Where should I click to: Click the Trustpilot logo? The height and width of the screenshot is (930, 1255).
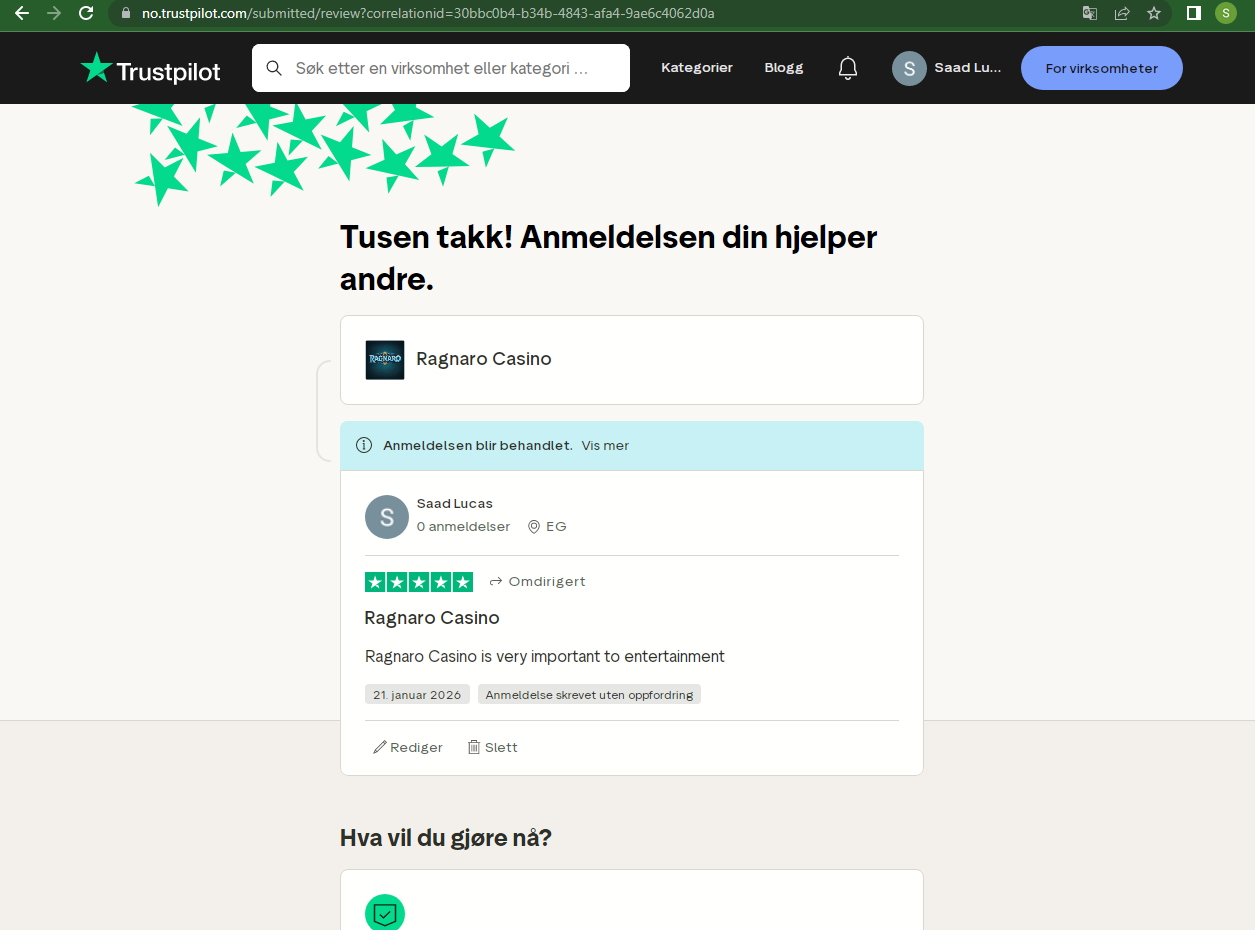[x=151, y=68]
